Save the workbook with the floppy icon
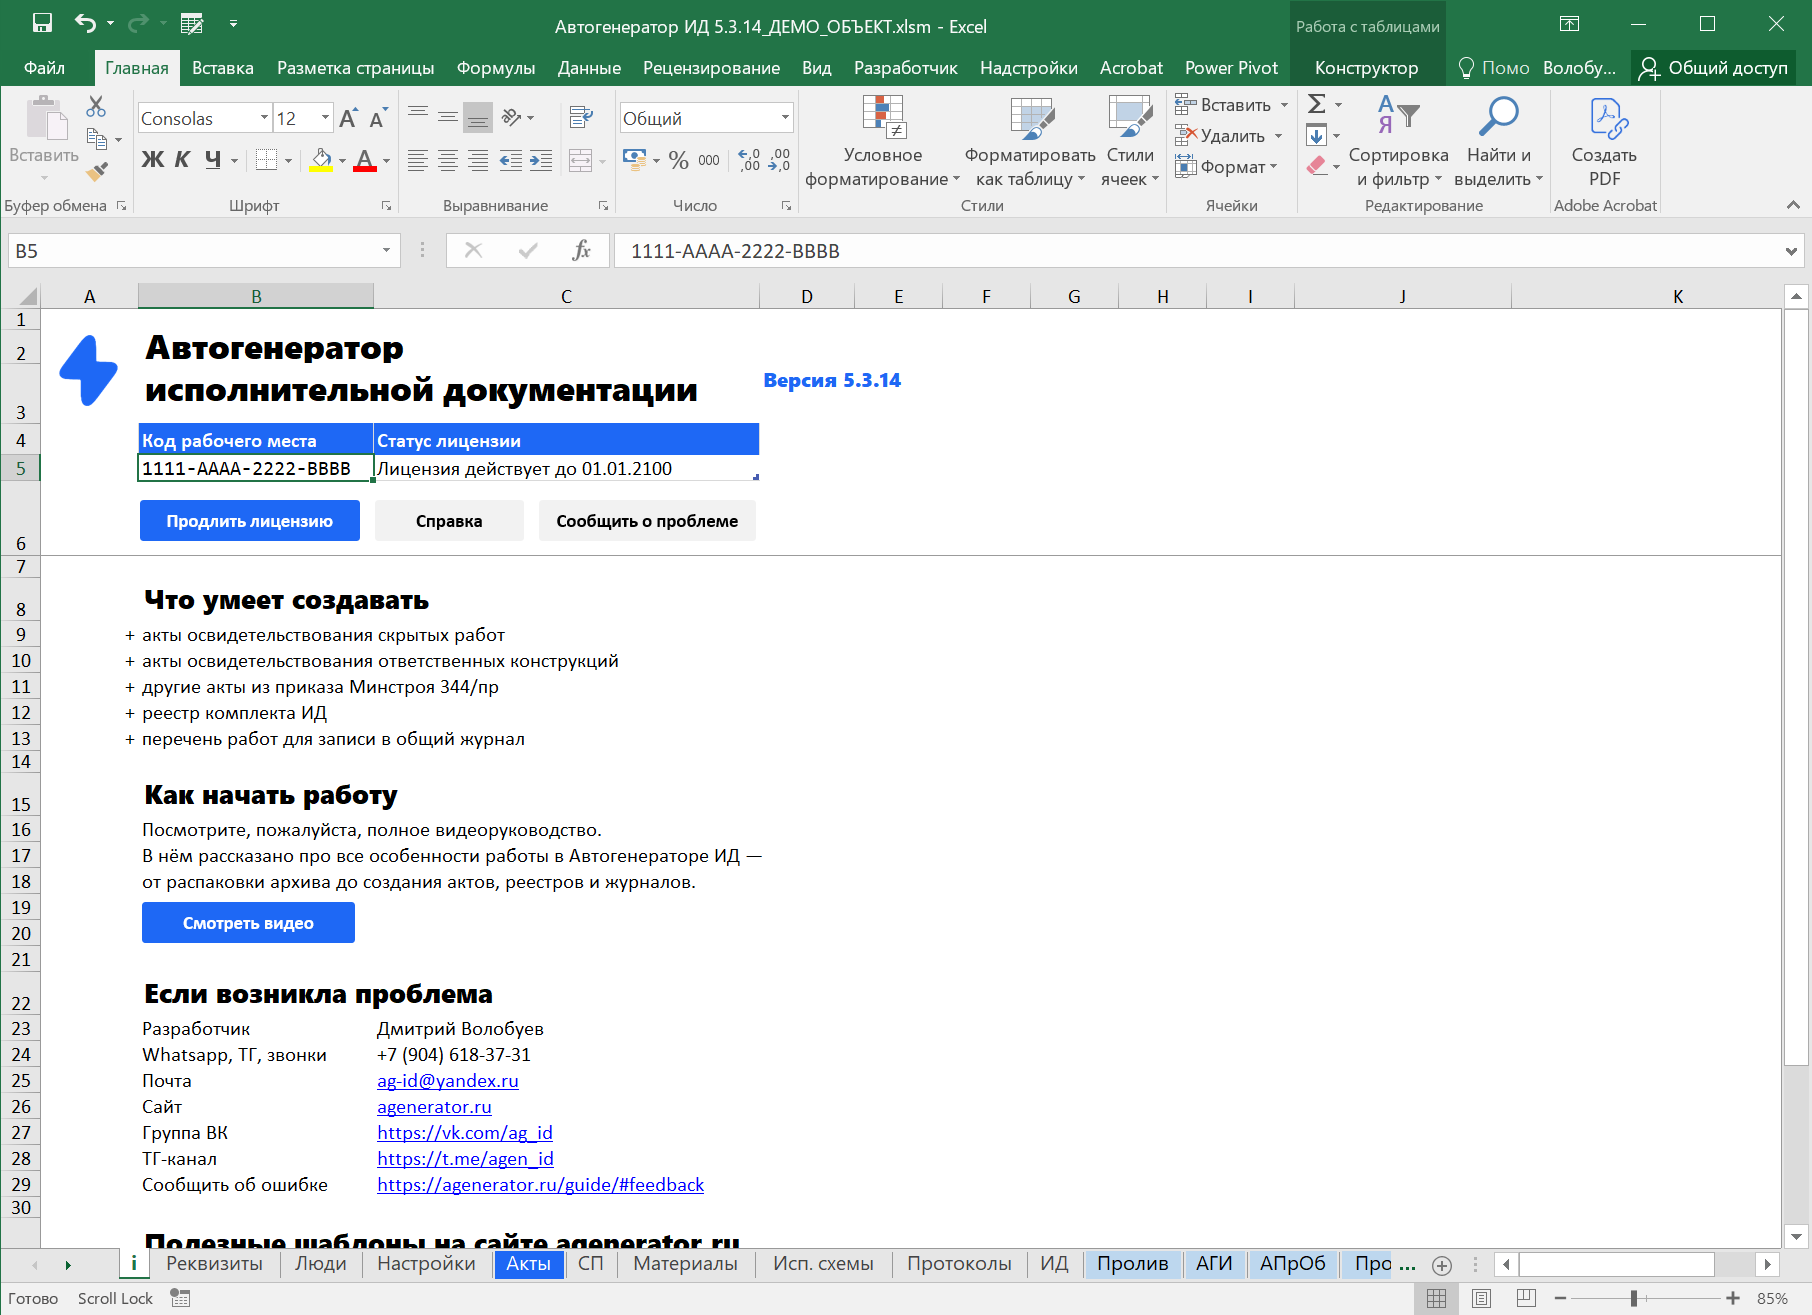This screenshot has width=1812, height=1315. pyautogui.click(x=42, y=23)
